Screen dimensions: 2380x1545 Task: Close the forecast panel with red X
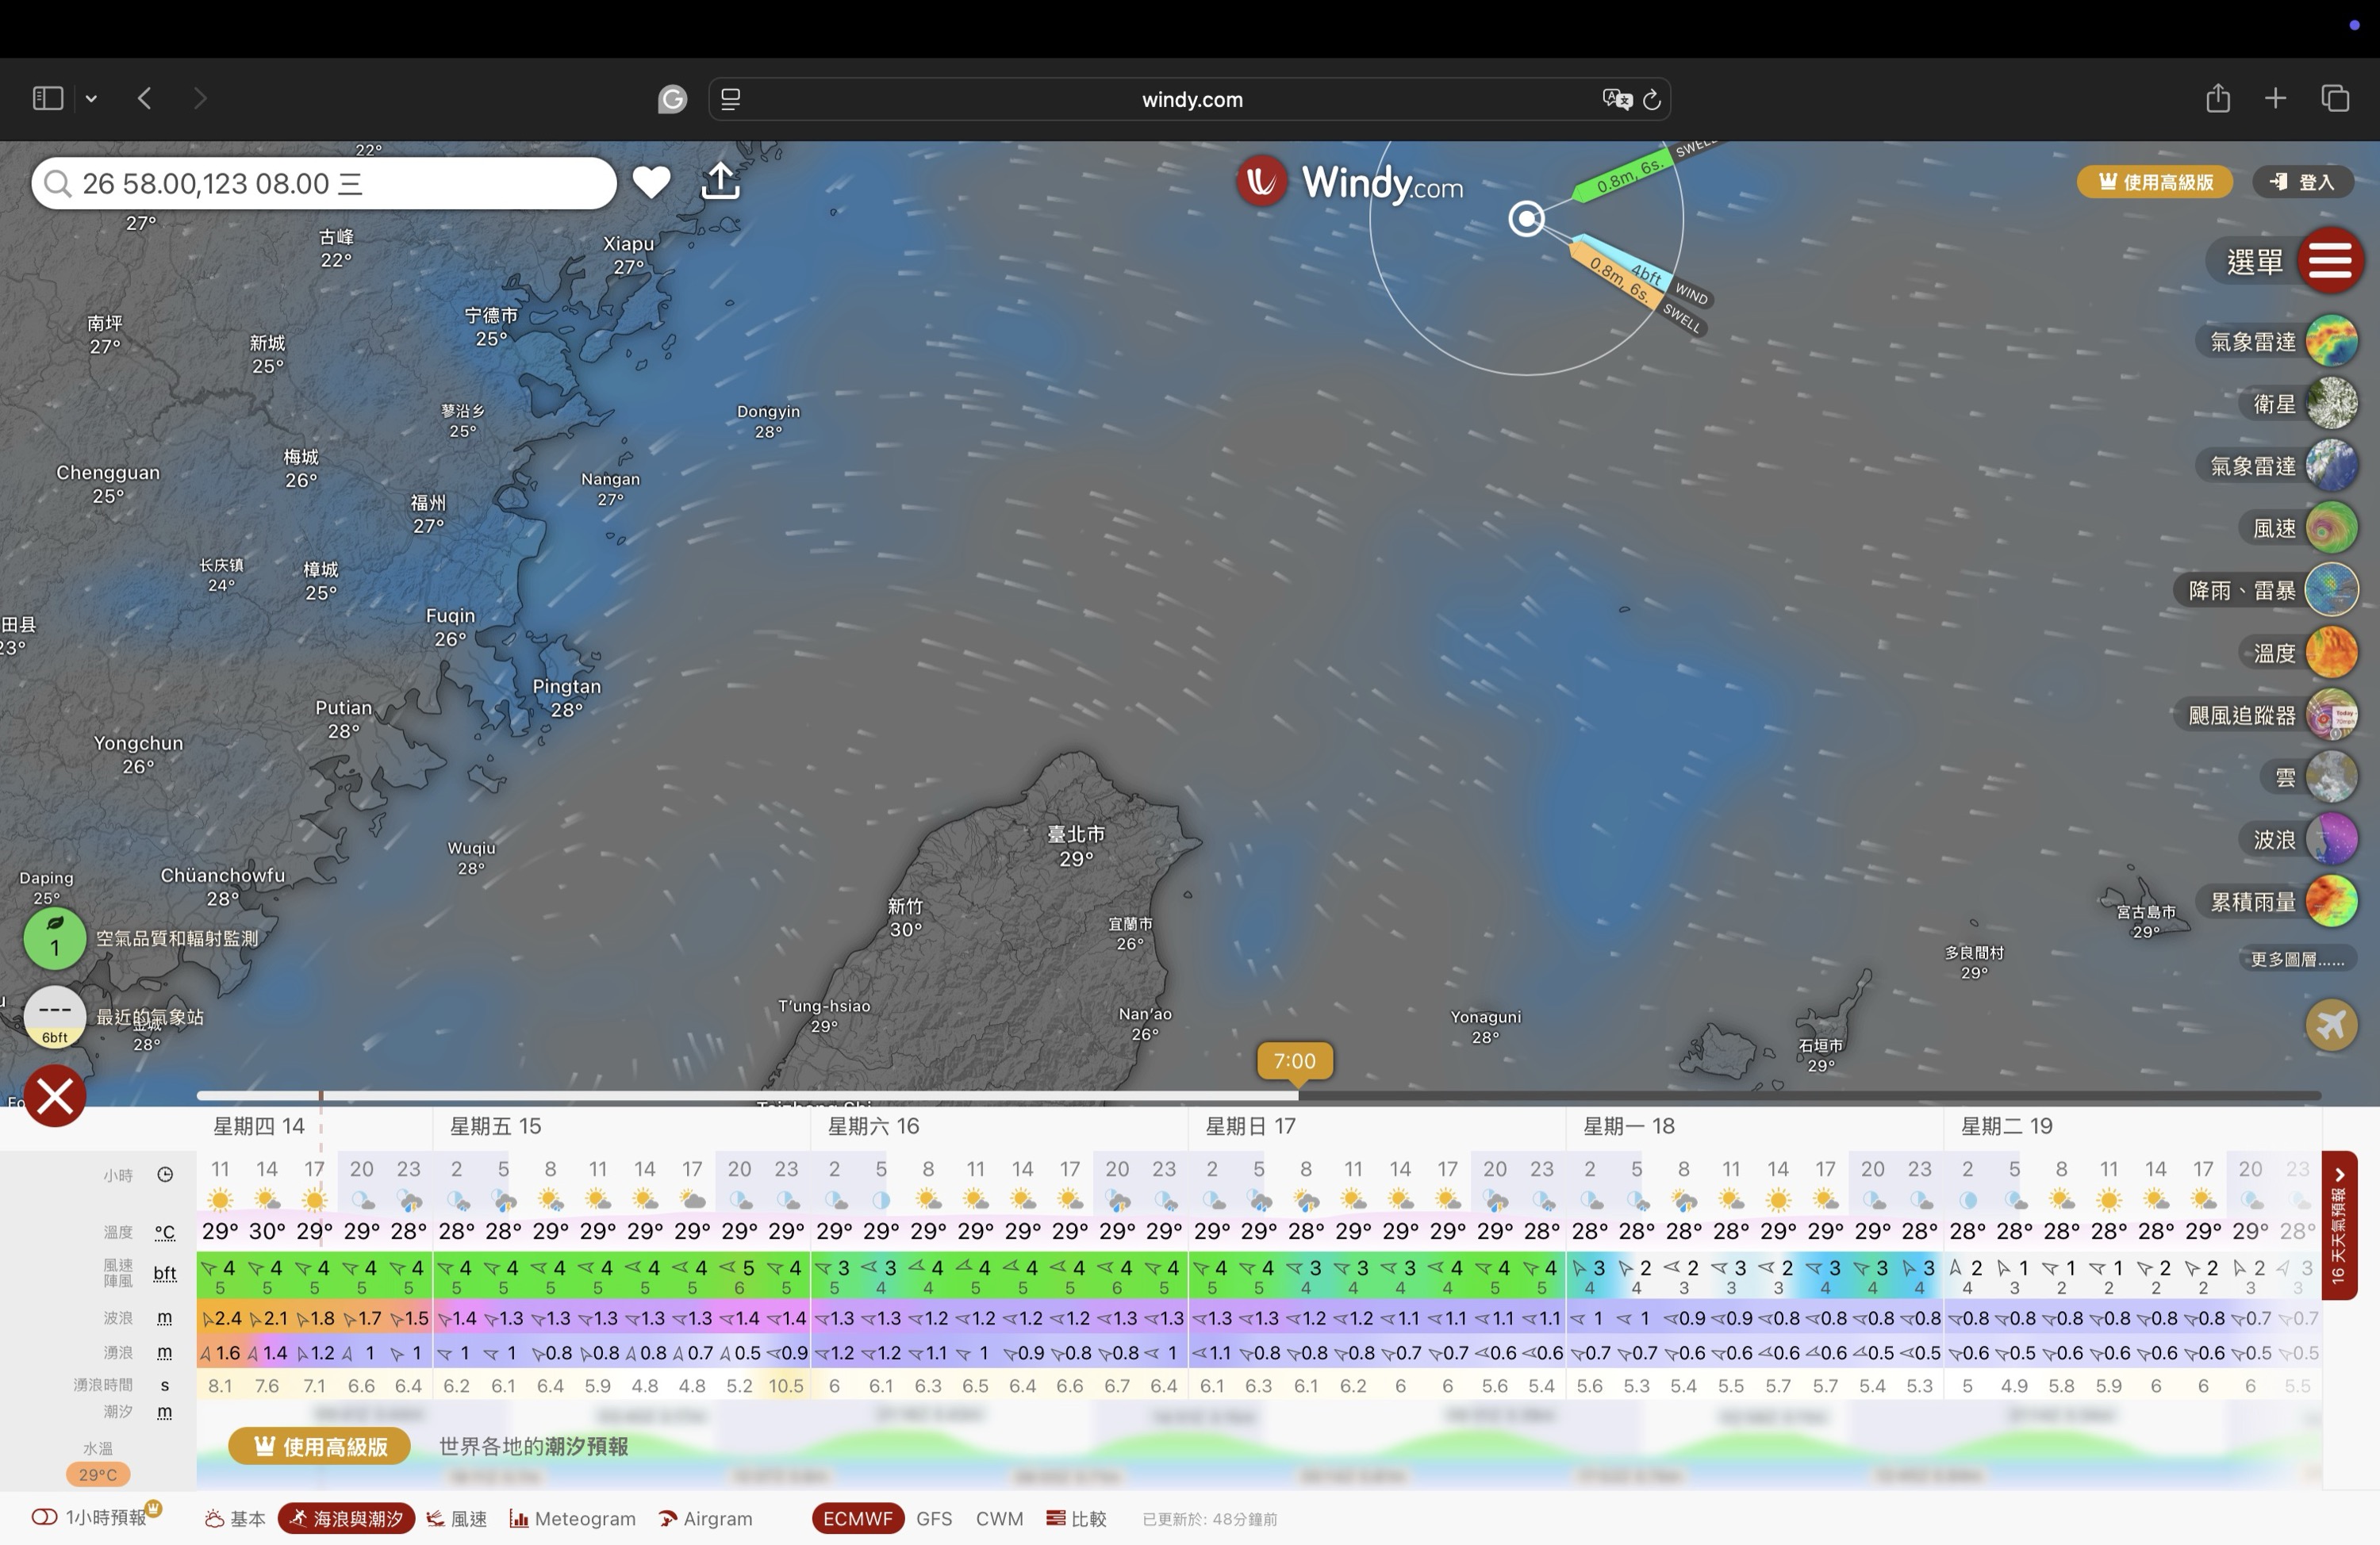tap(55, 1096)
